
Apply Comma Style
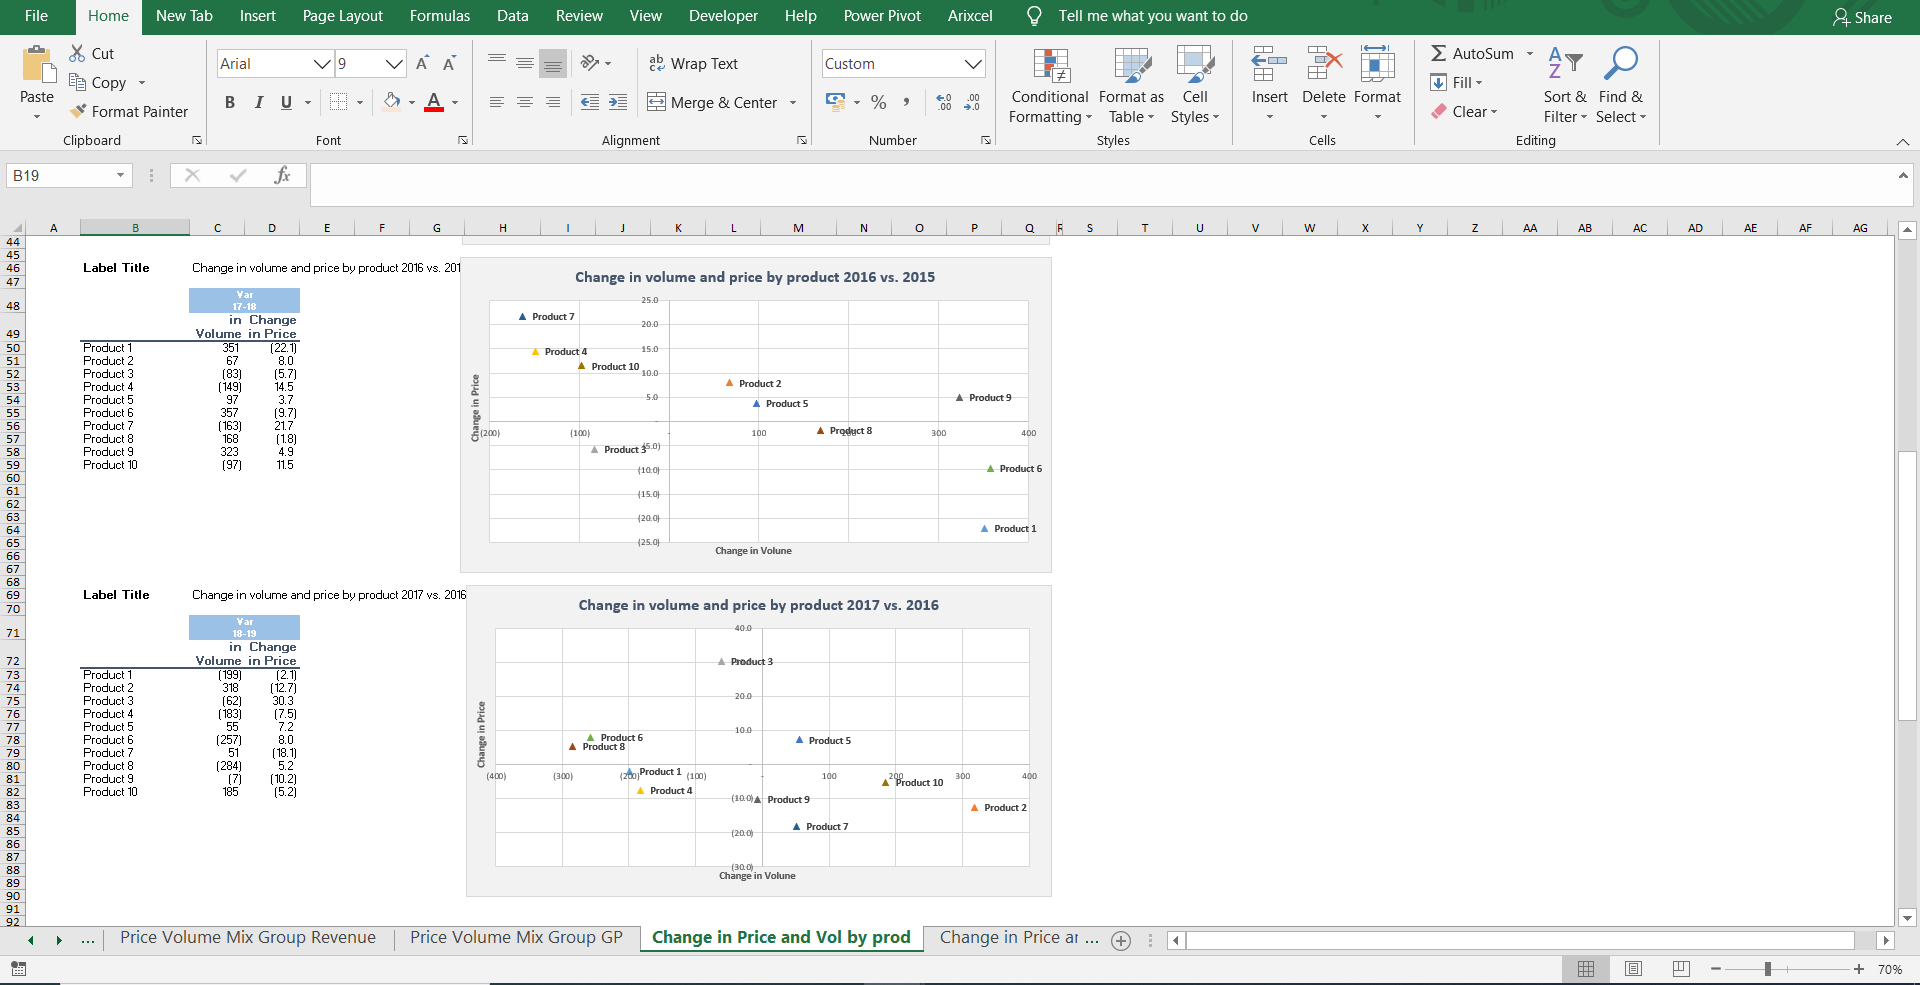pos(907,102)
